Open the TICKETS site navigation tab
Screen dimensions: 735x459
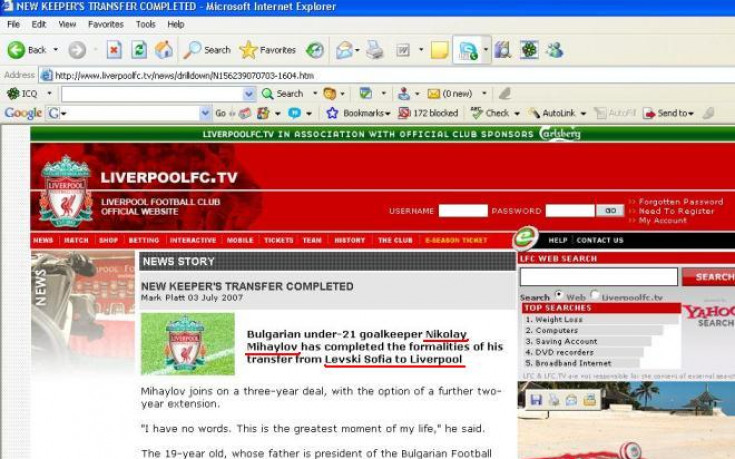278,240
